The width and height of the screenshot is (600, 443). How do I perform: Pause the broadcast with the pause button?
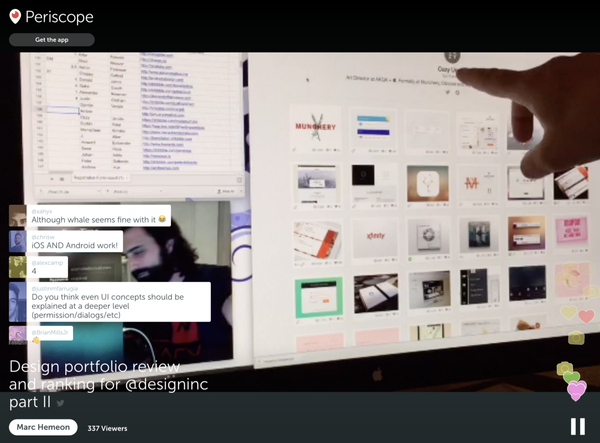pos(577,426)
